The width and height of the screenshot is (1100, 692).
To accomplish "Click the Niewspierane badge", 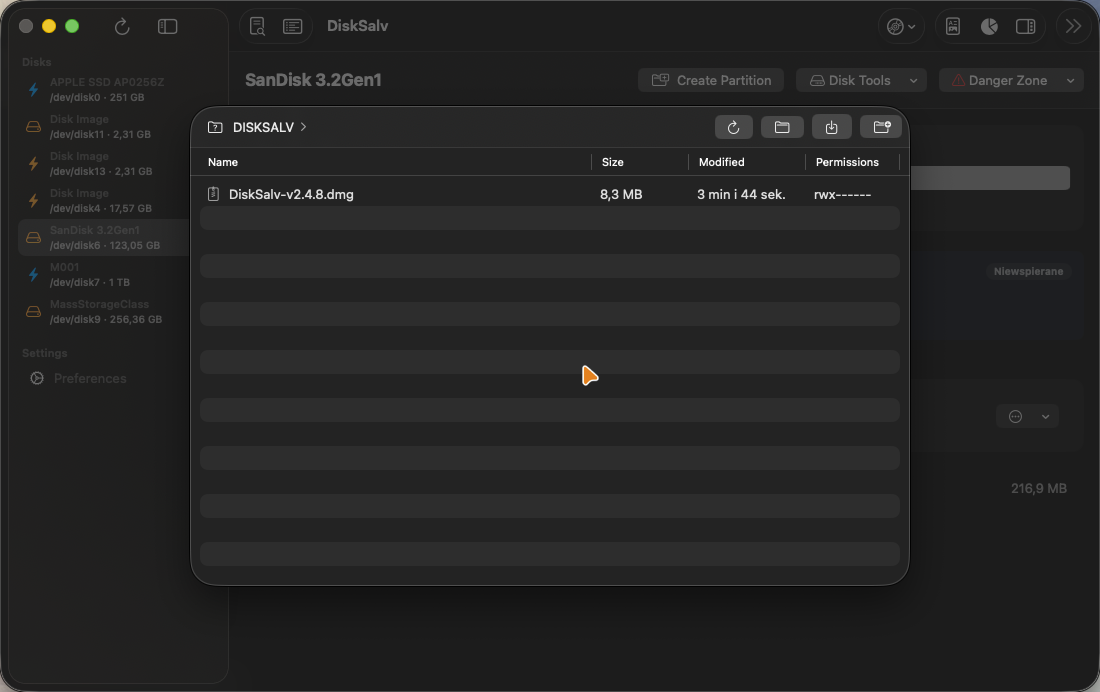I will (x=1028, y=272).
